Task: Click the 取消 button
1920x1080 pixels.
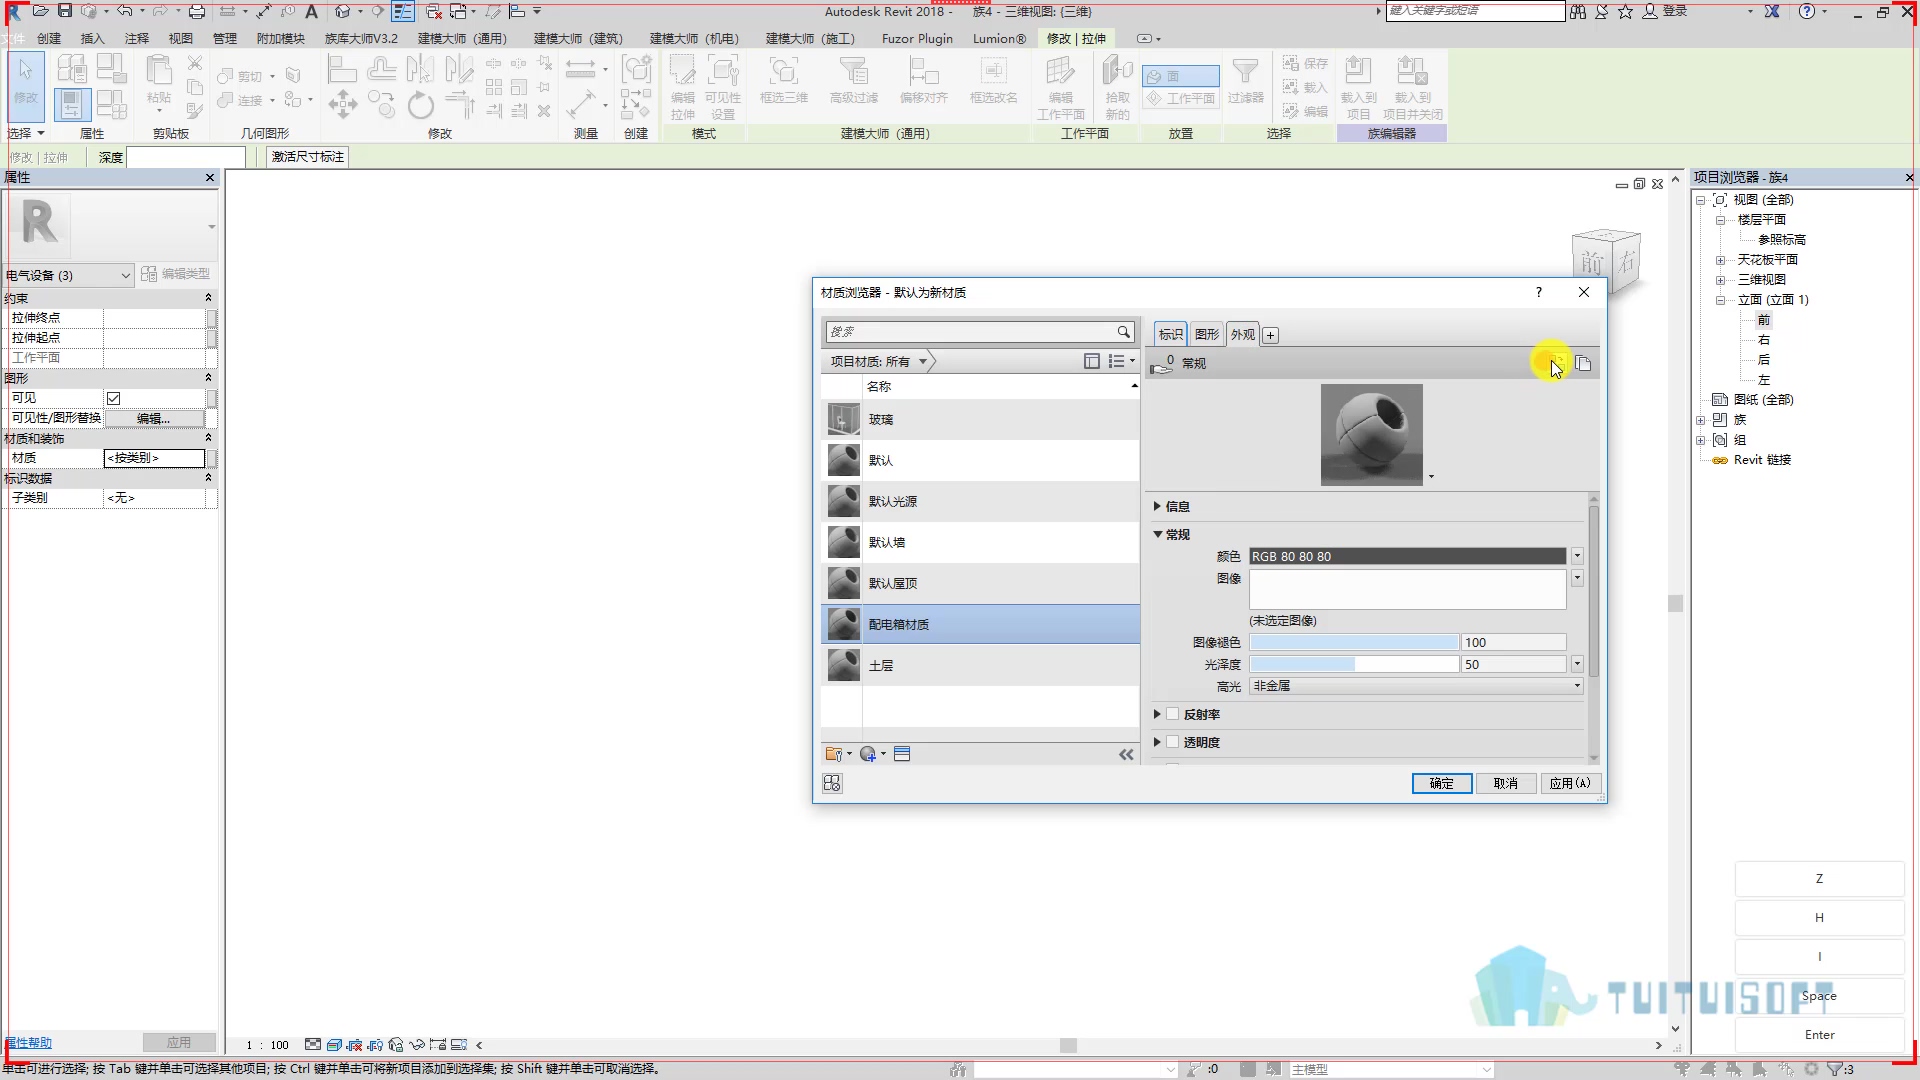Action: (x=1505, y=783)
